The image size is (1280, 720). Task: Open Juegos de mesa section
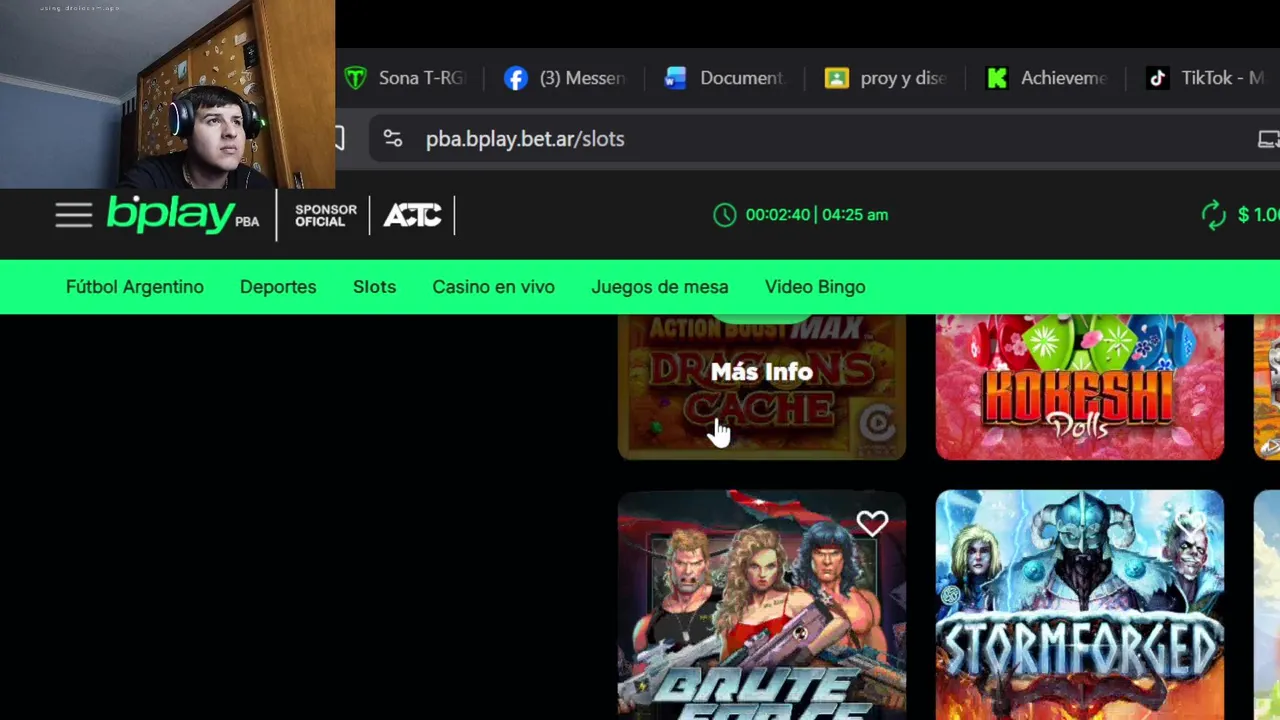tap(660, 287)
